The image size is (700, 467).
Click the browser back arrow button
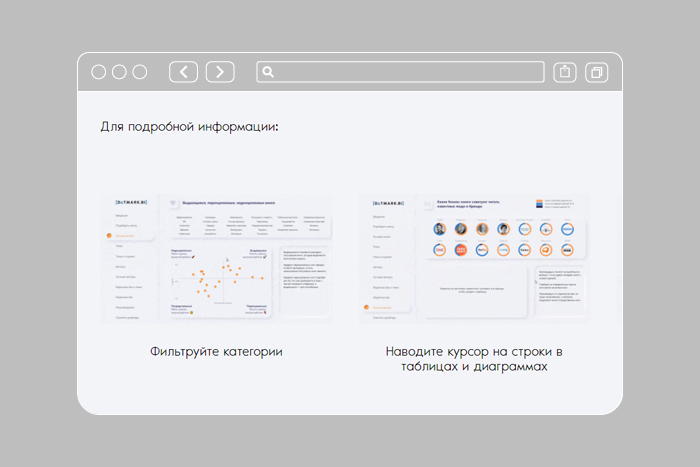[183, 72]
